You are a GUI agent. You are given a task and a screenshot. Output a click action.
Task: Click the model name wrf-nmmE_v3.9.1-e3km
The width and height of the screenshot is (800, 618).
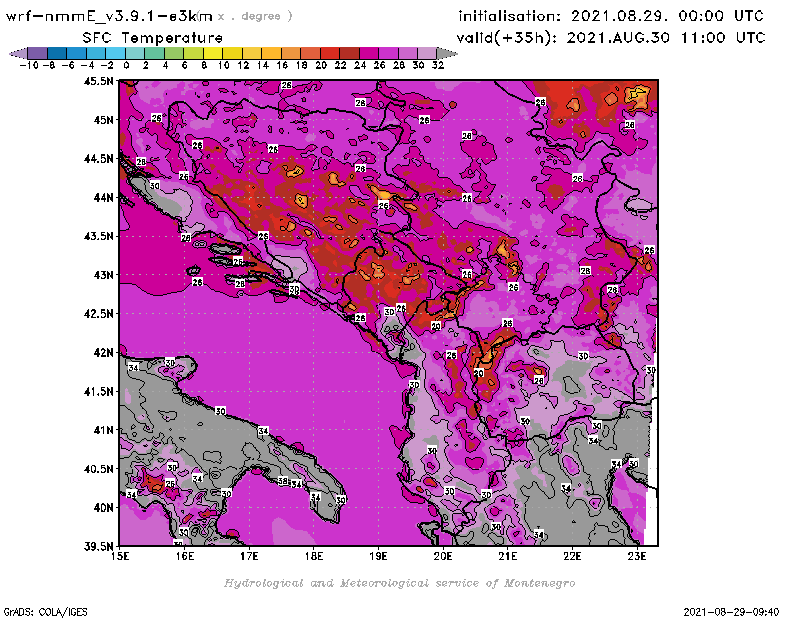point(109,16)
